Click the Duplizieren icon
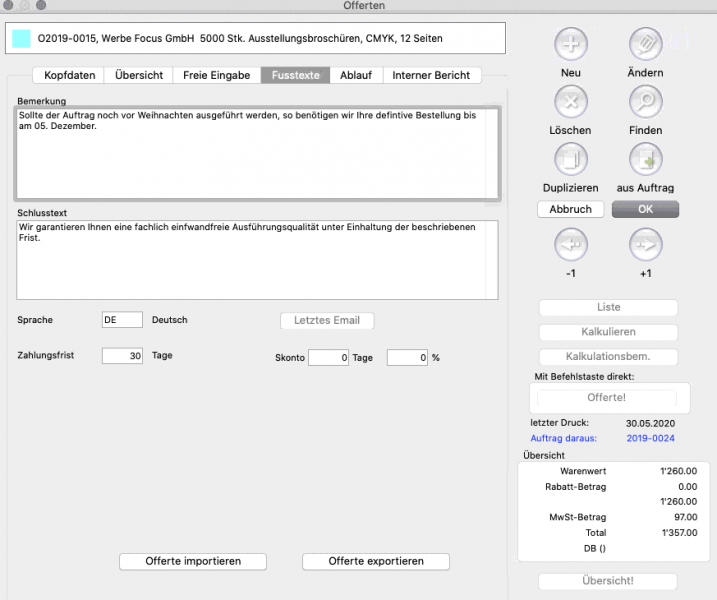Screen dimensions: 717x600 point(570,160)
